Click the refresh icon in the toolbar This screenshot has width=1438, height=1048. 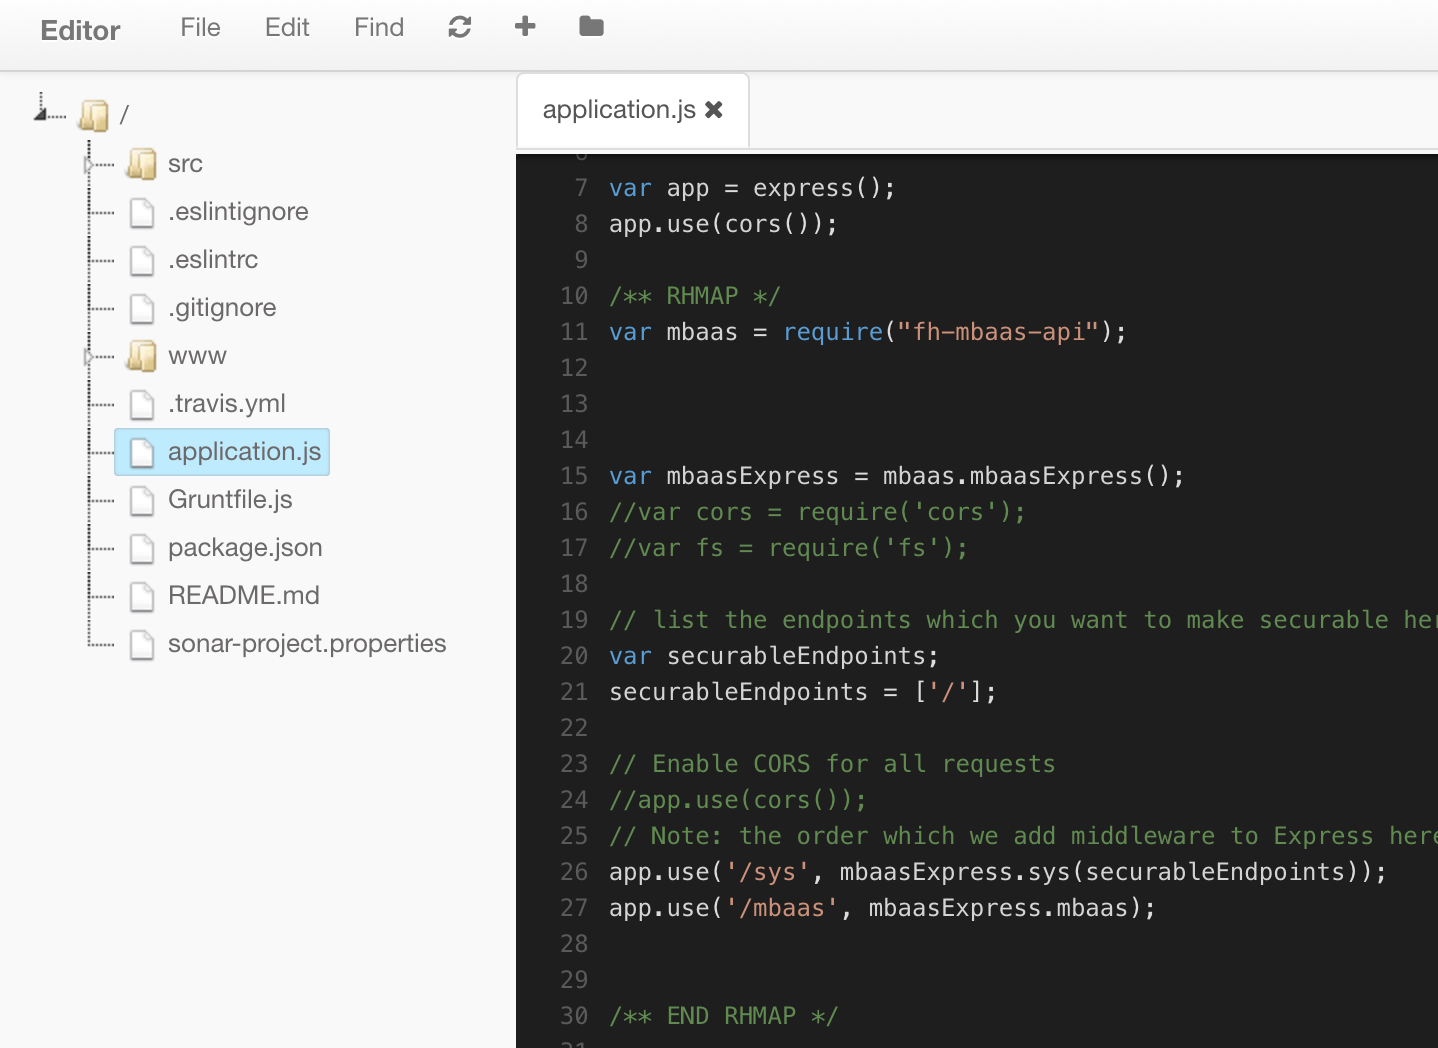click(459, 27)
